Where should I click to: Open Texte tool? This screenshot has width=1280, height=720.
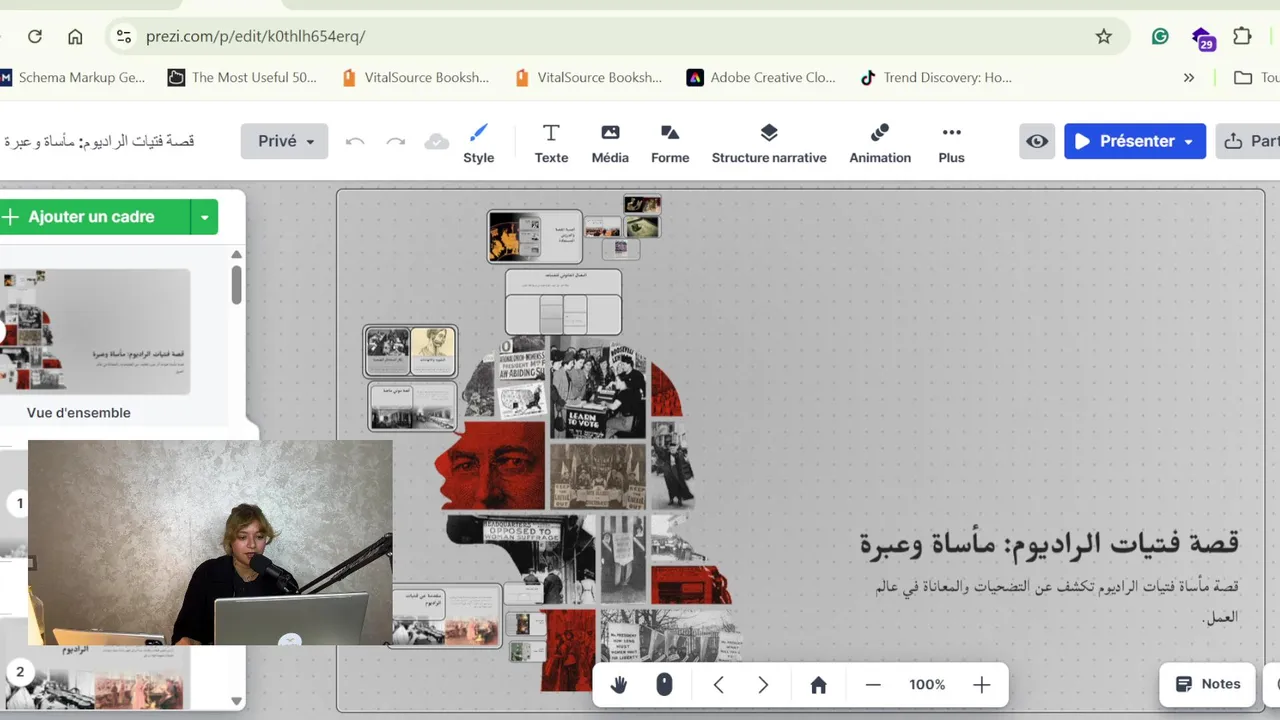point(551,143)
